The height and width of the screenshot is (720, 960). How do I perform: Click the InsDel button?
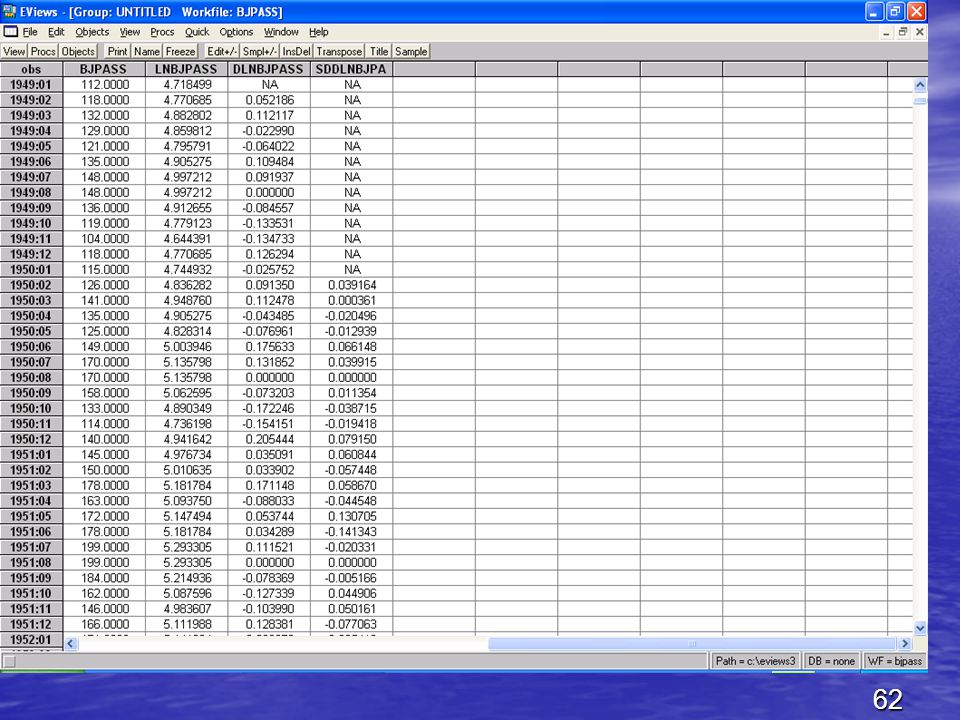296,51
